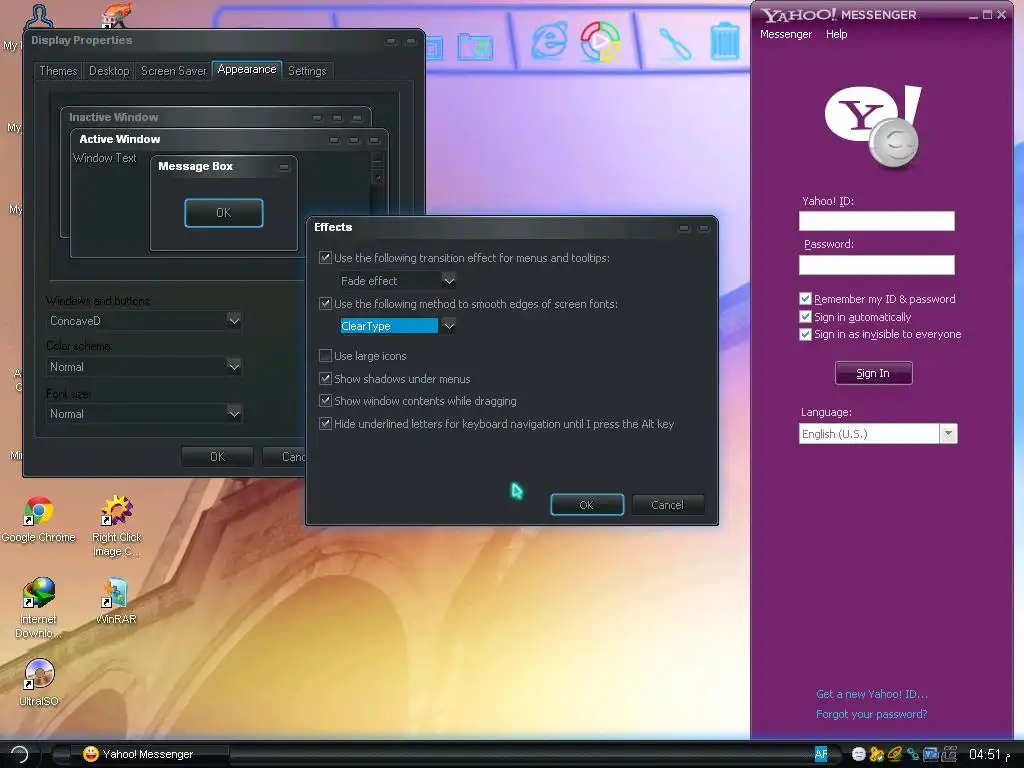The width and height of the screenshot is (1024, 768).
Task: Click the start orb on the taskbar
Action: 20,754
